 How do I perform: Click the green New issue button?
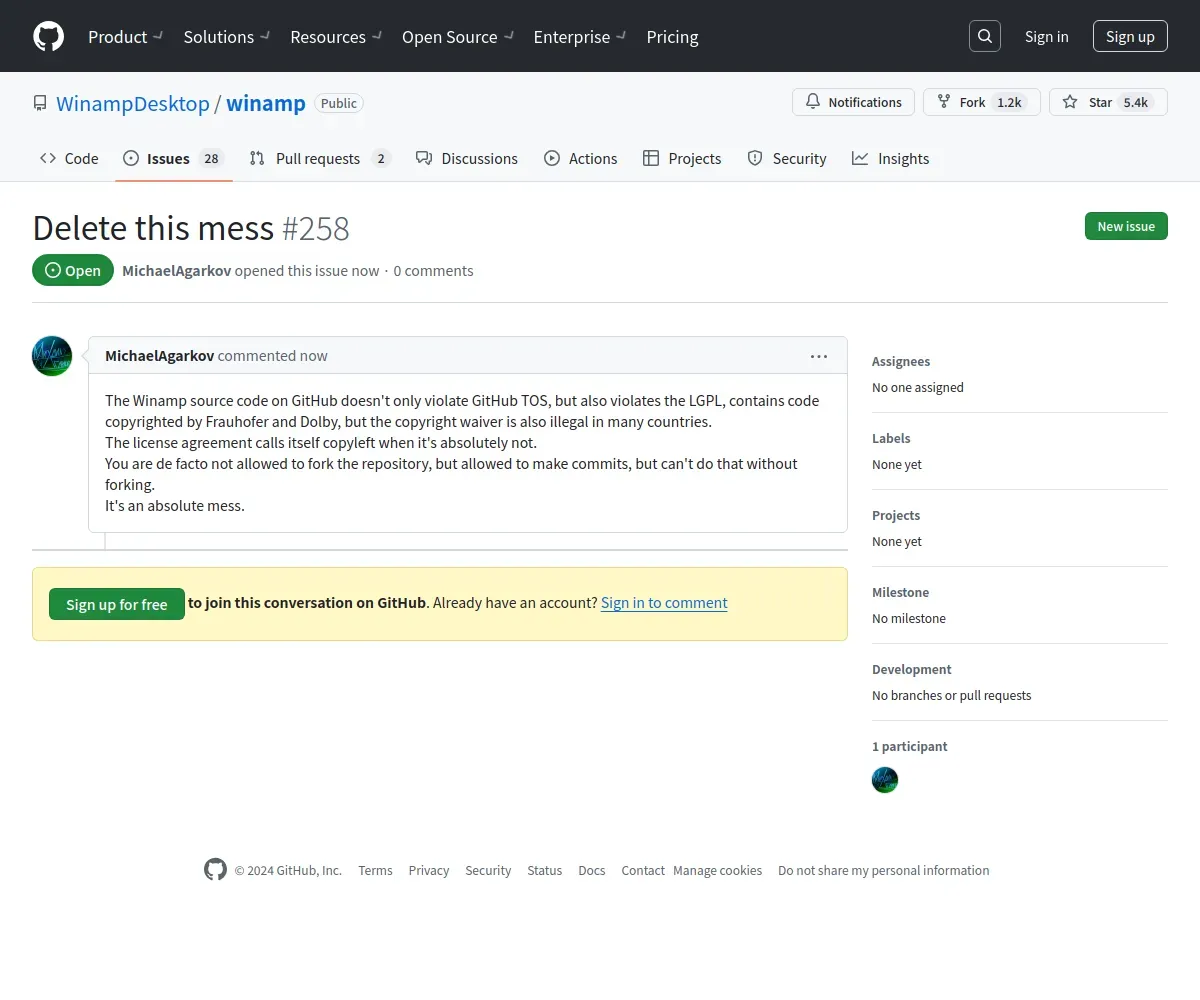point(1126,226)
